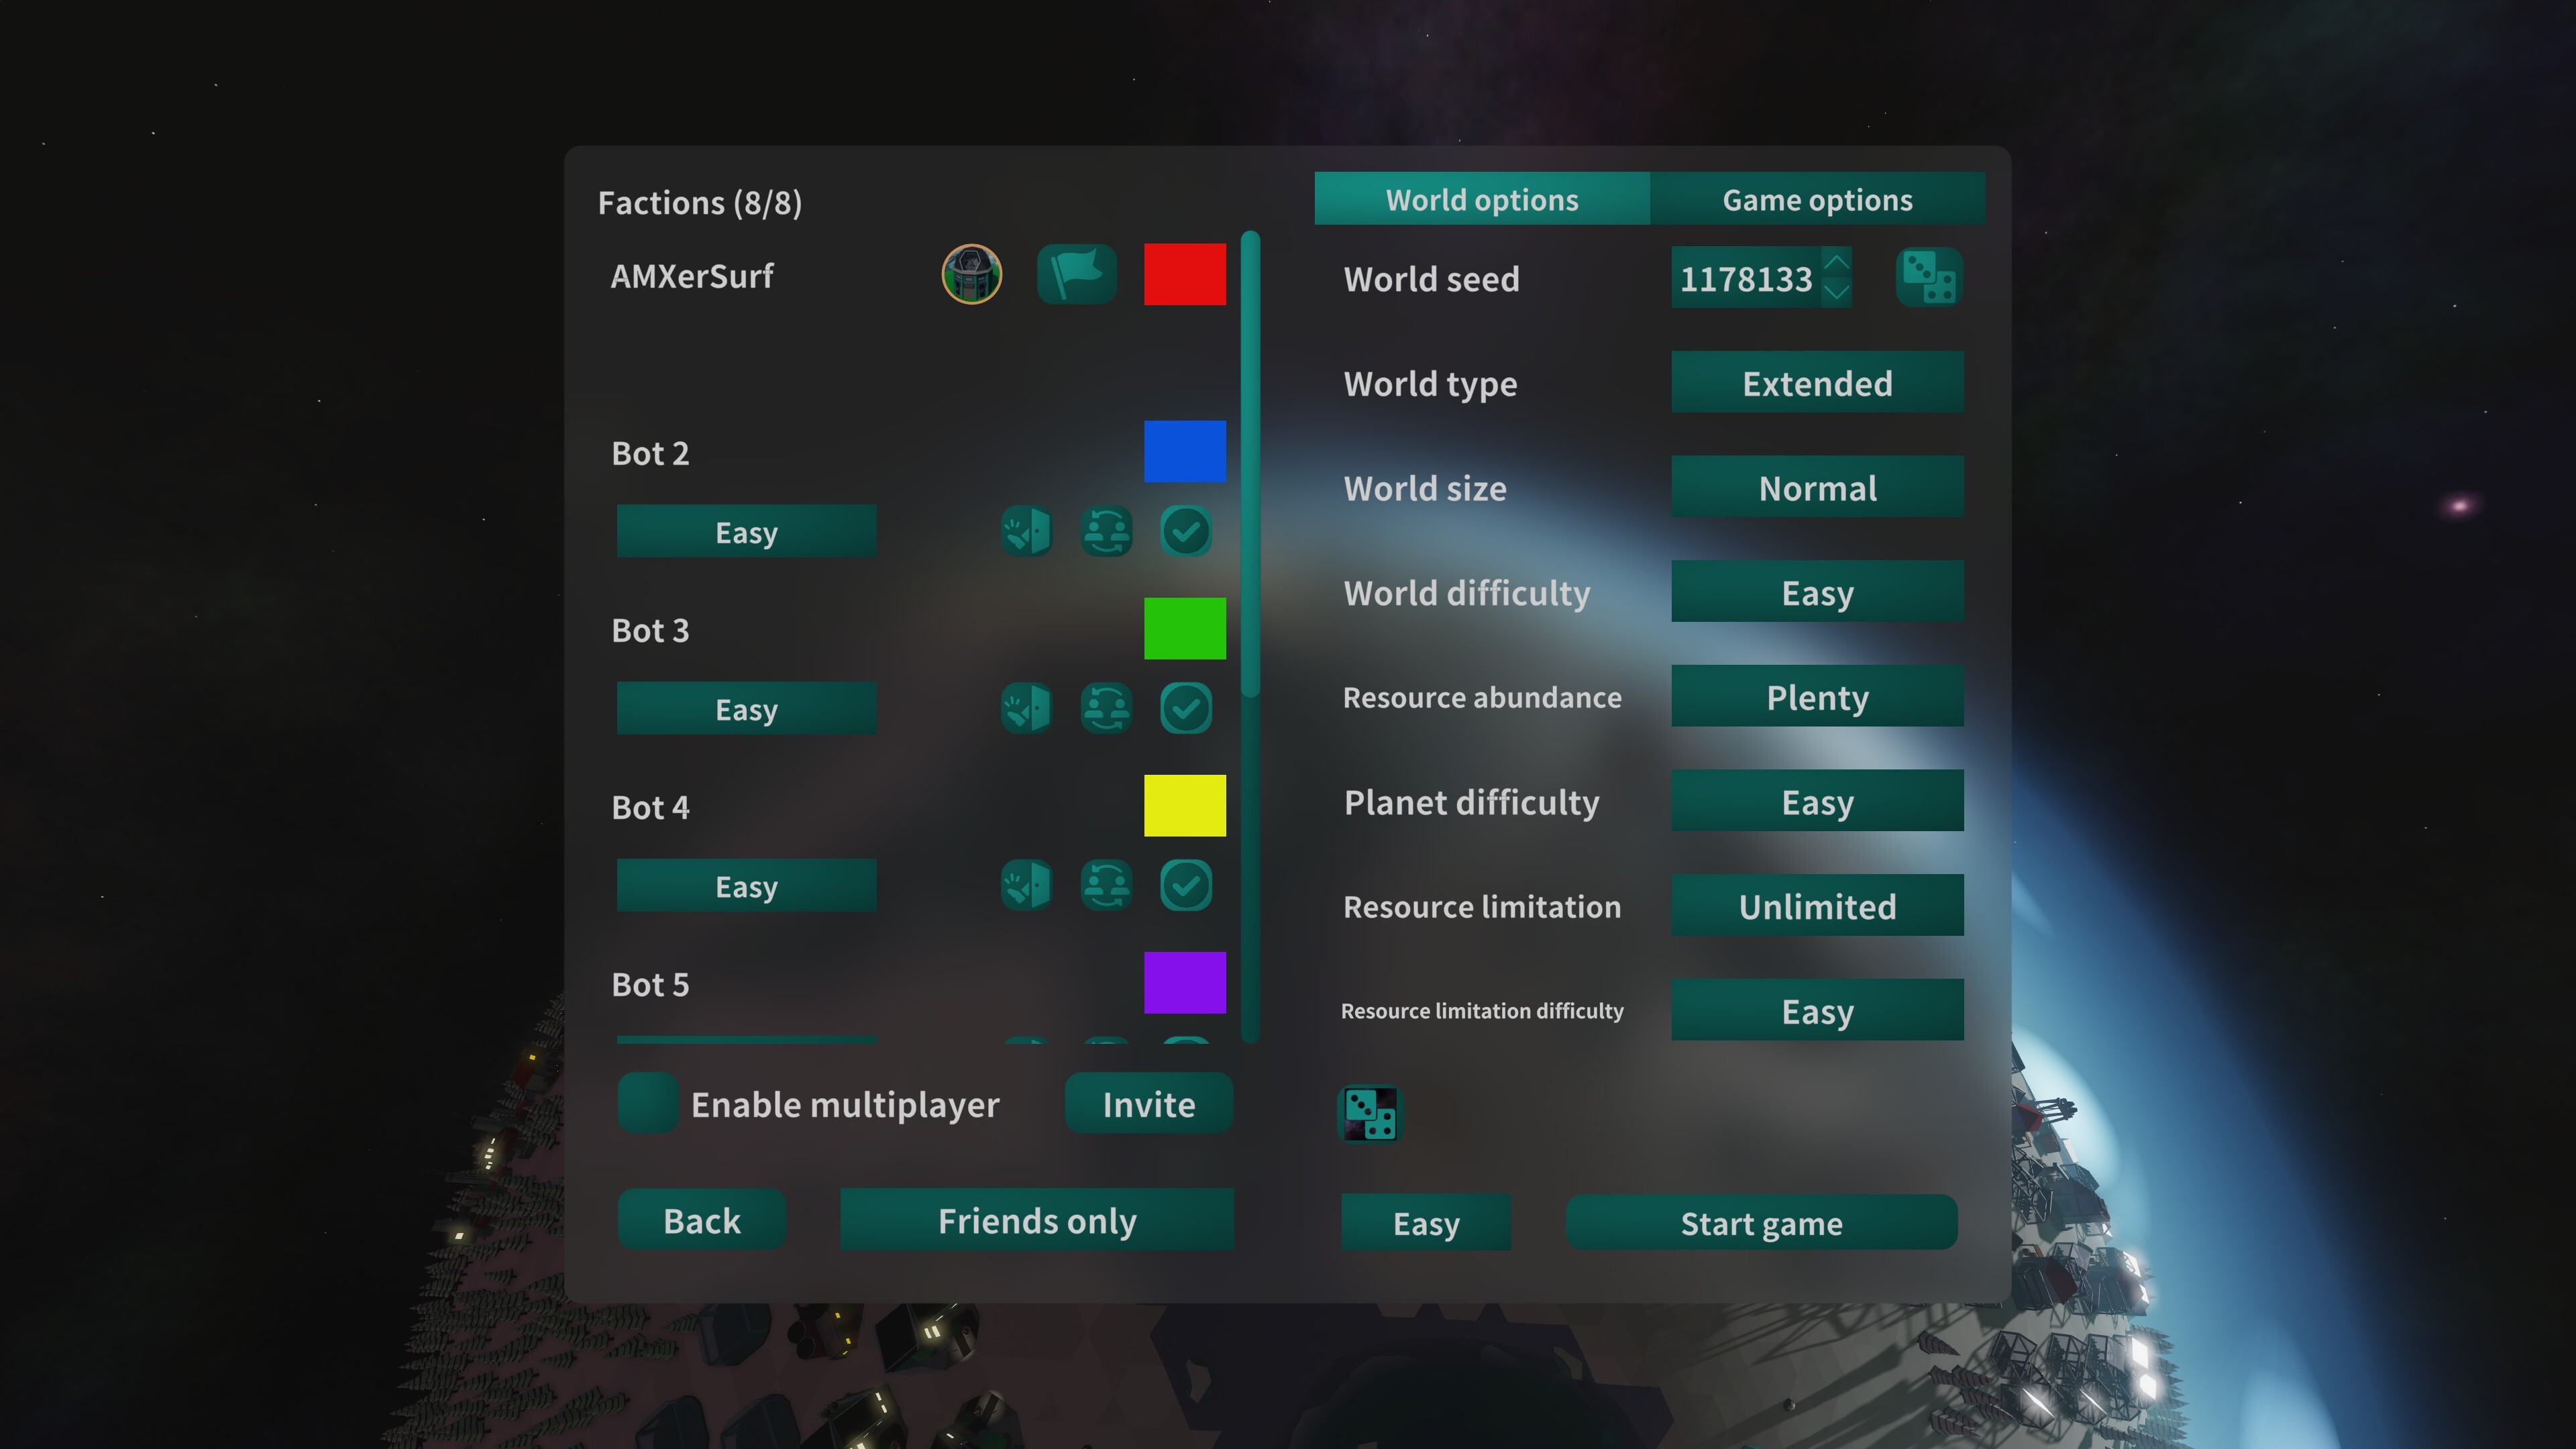The image size is (2576, 1449).
Task: Switch to the World options tab
Action: 1482,199
